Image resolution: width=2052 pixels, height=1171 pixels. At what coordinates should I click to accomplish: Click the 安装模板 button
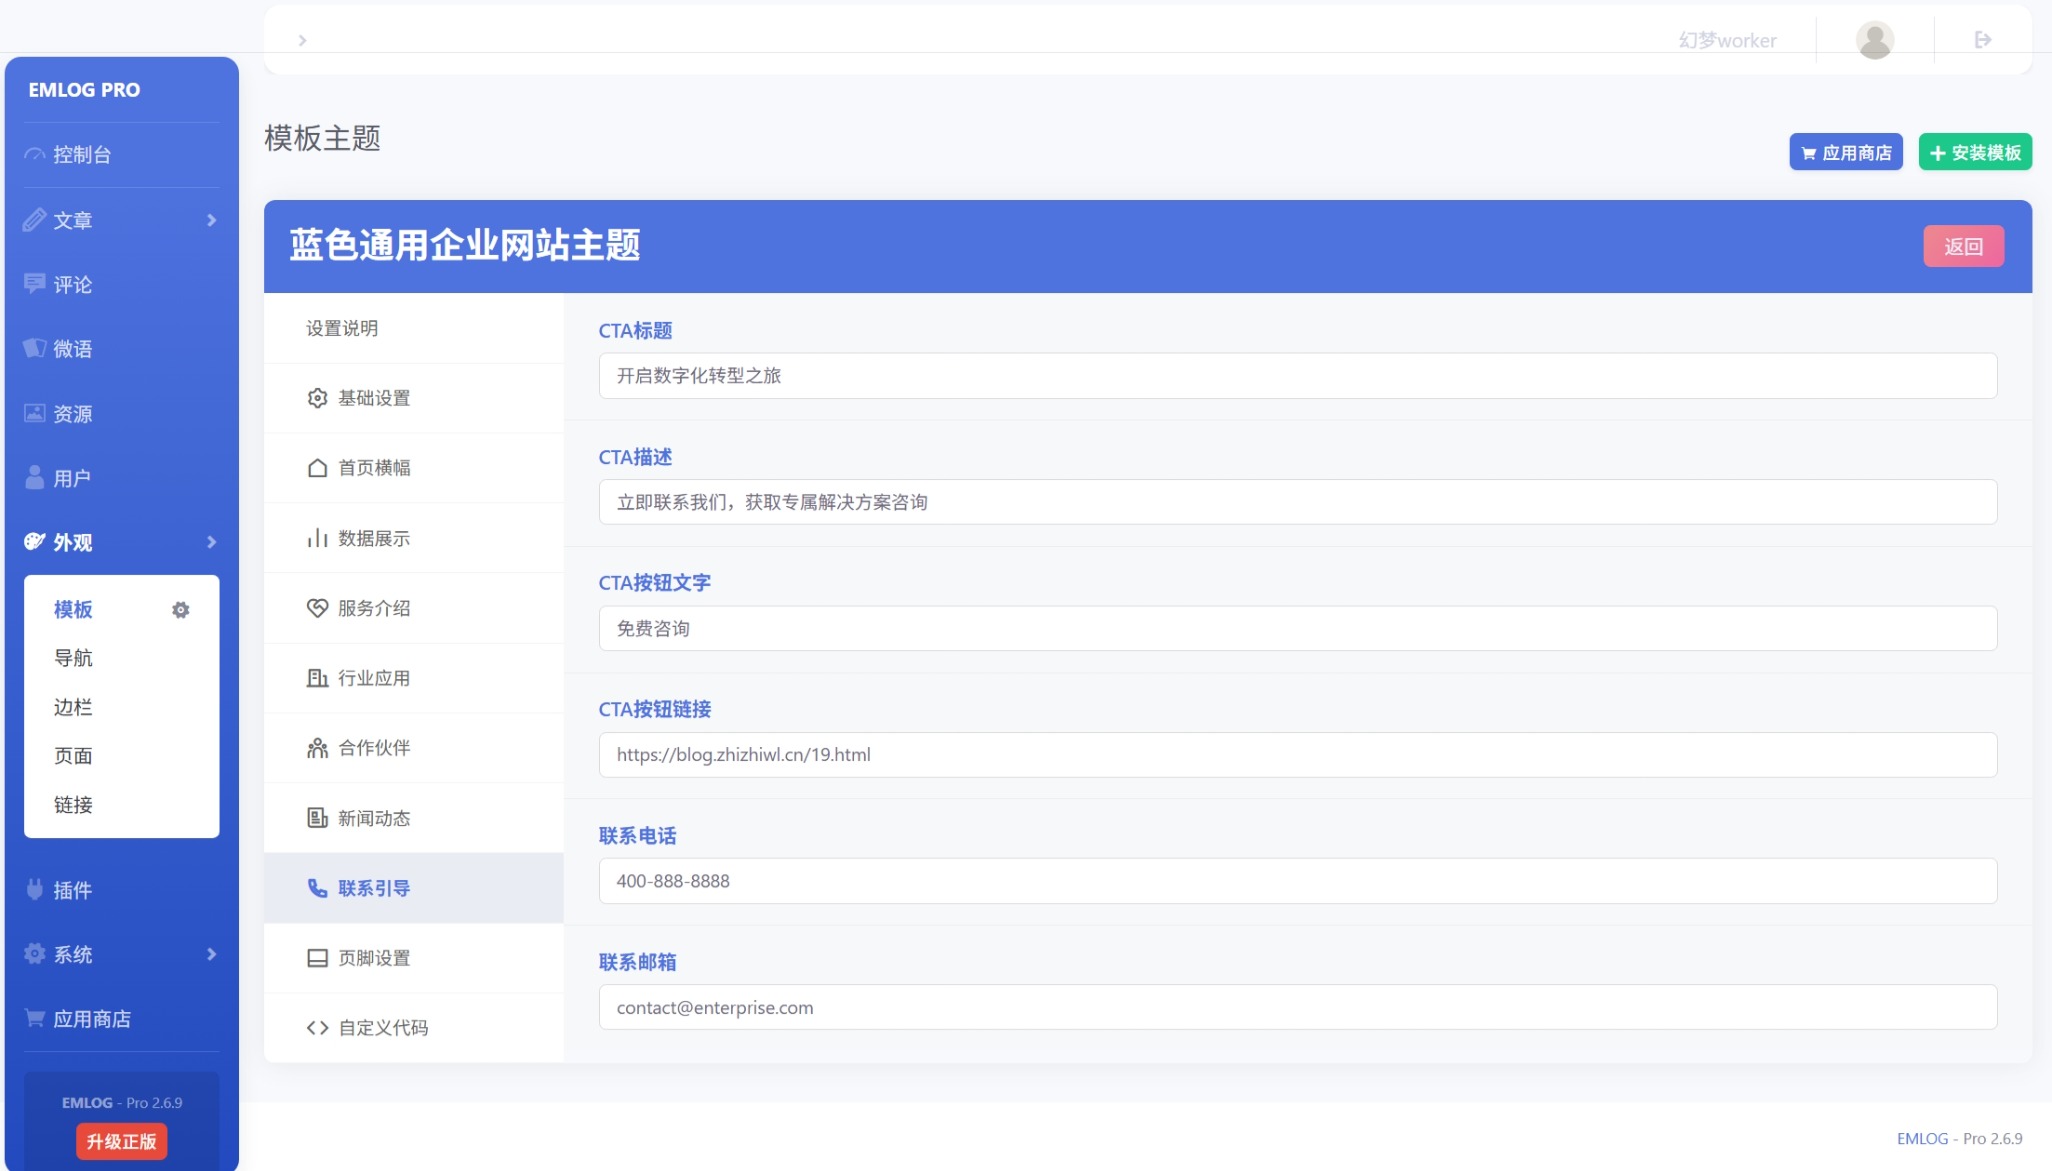[x=1975, y=152]
